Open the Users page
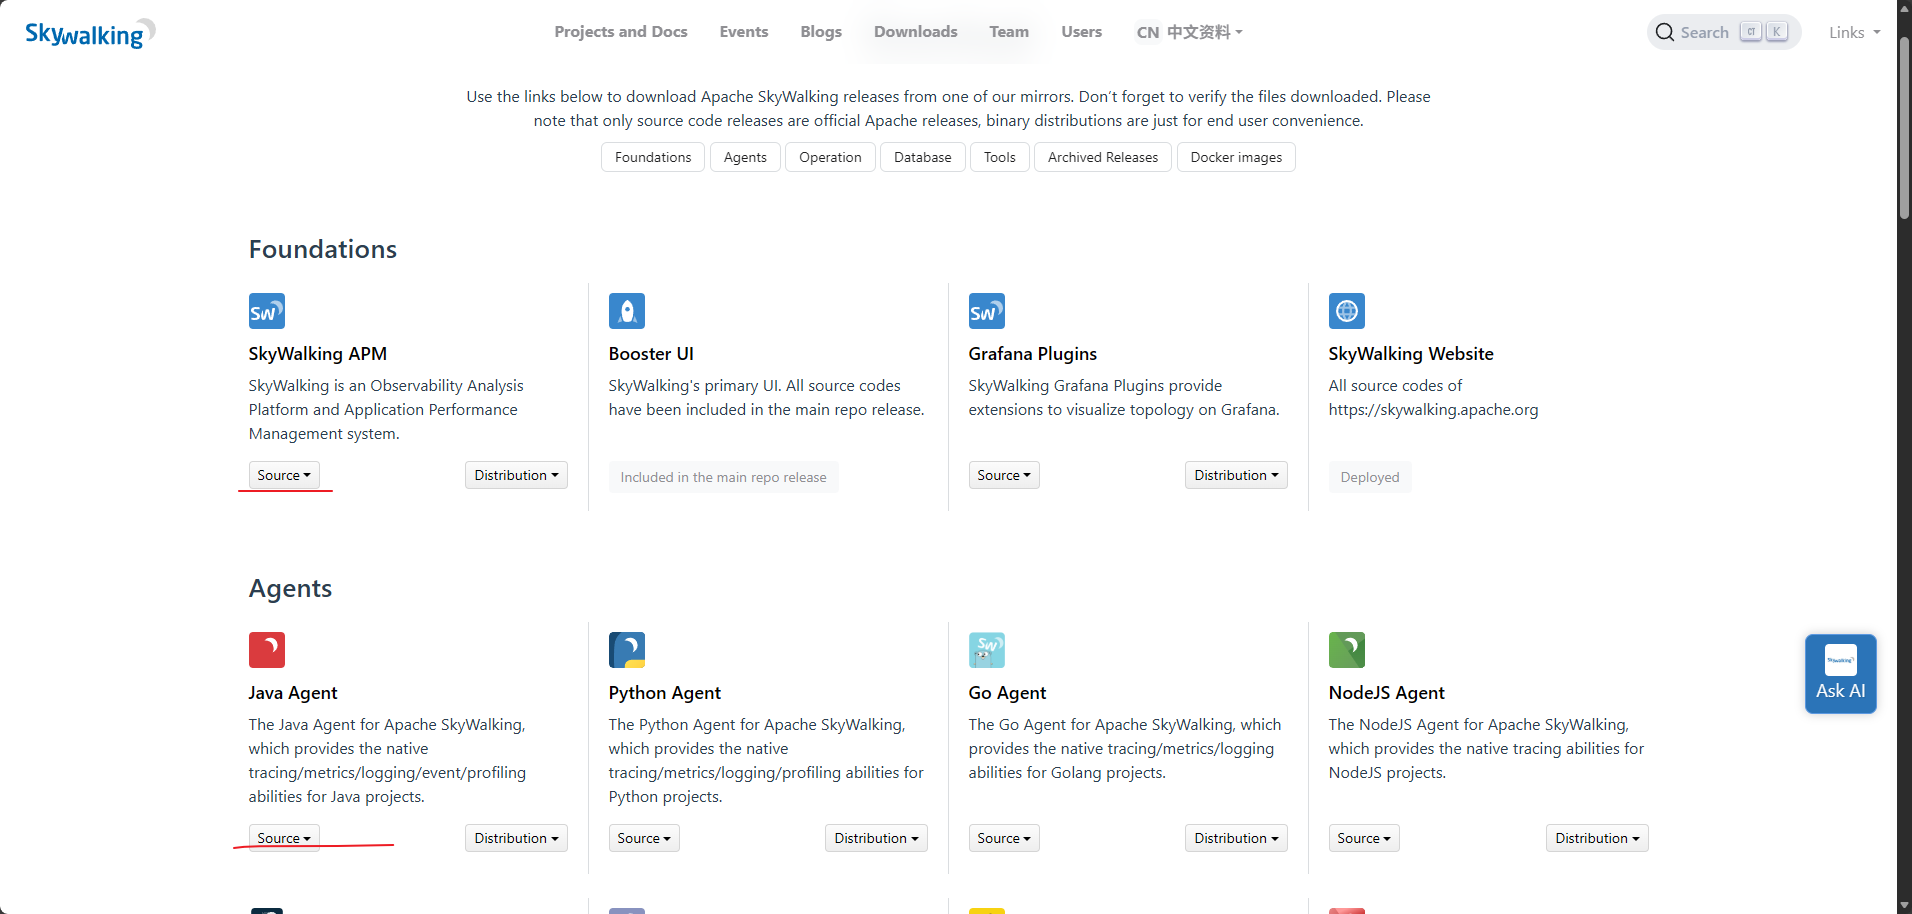This screenshot has width=1912, height=914. pos(1082,32)
